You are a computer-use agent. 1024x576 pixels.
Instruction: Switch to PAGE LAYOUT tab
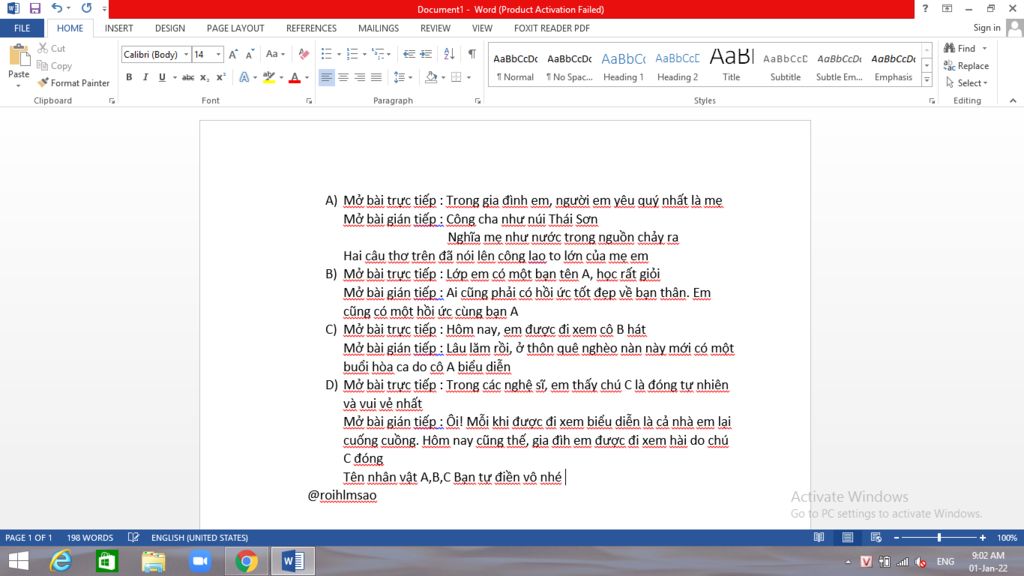[235, 28]
